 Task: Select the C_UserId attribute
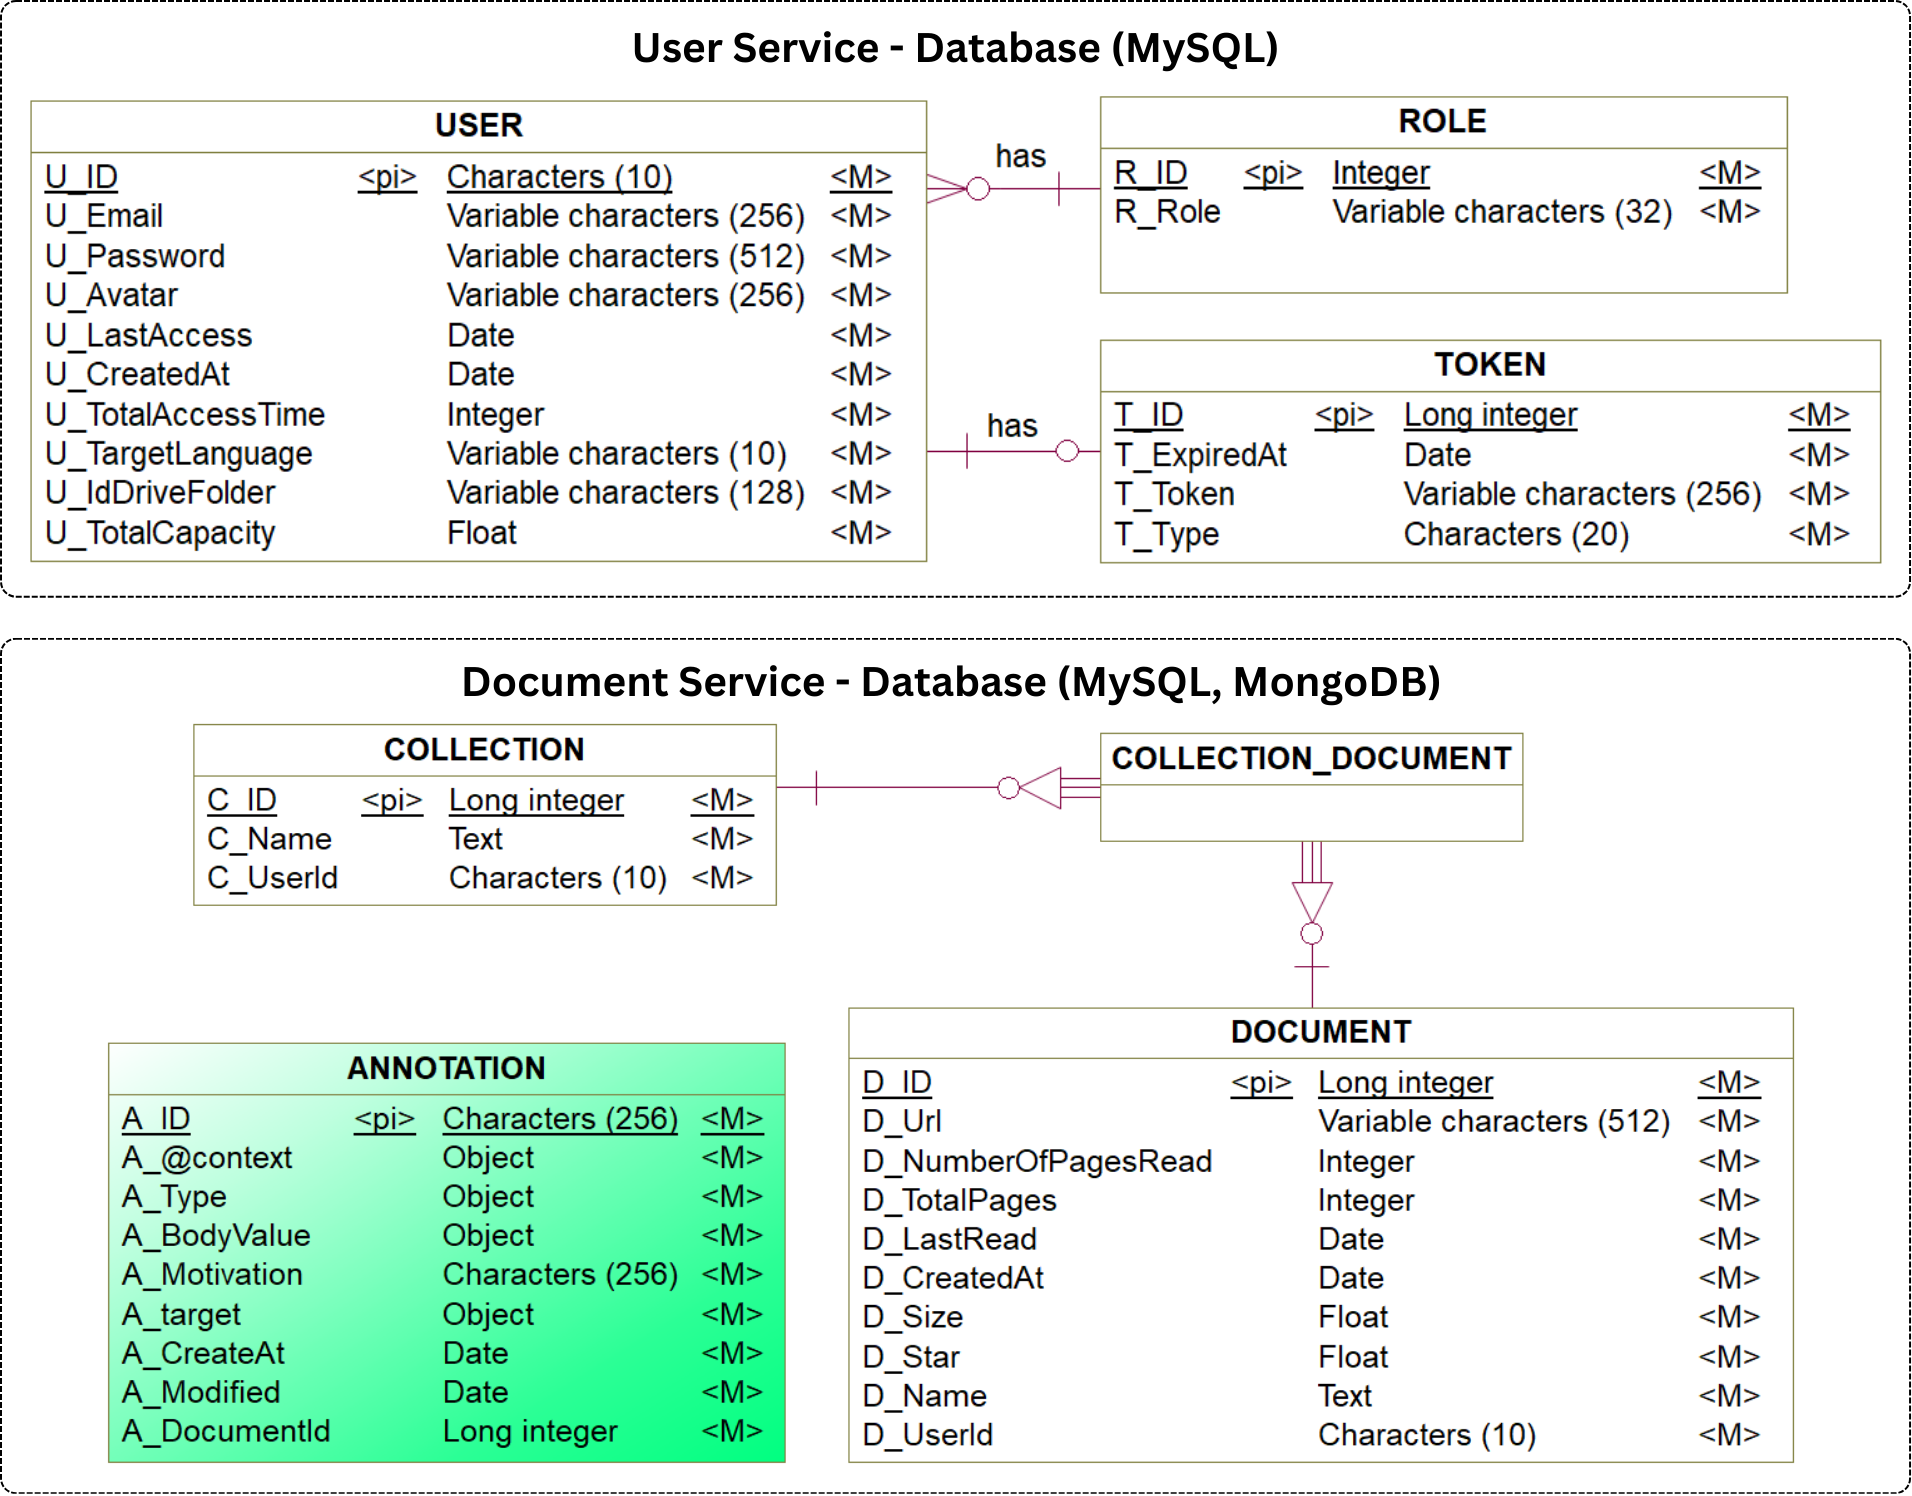(272, 878)
